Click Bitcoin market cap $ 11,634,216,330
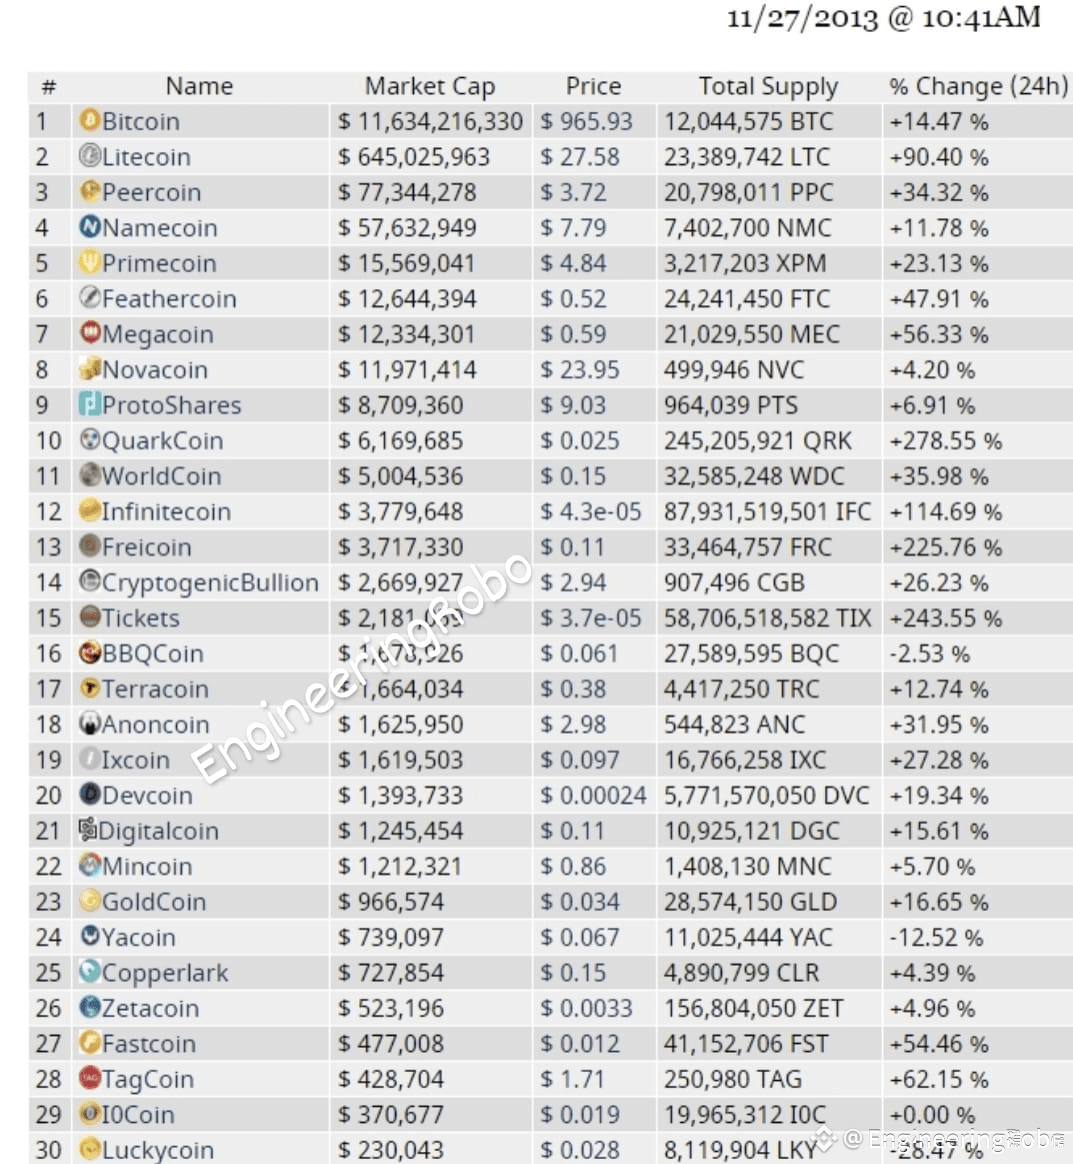This screenshot has width=1073, height=1164. (431, 121)
